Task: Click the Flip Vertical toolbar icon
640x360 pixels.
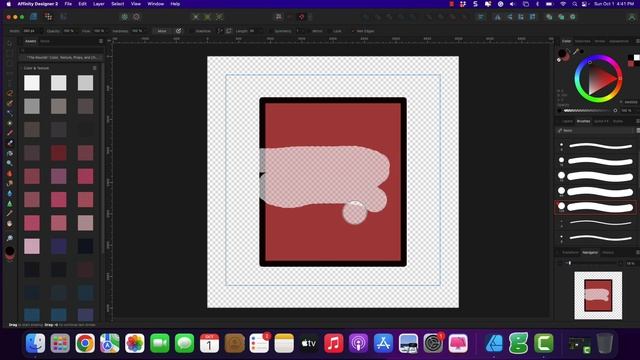Action: tap(509, 17)
